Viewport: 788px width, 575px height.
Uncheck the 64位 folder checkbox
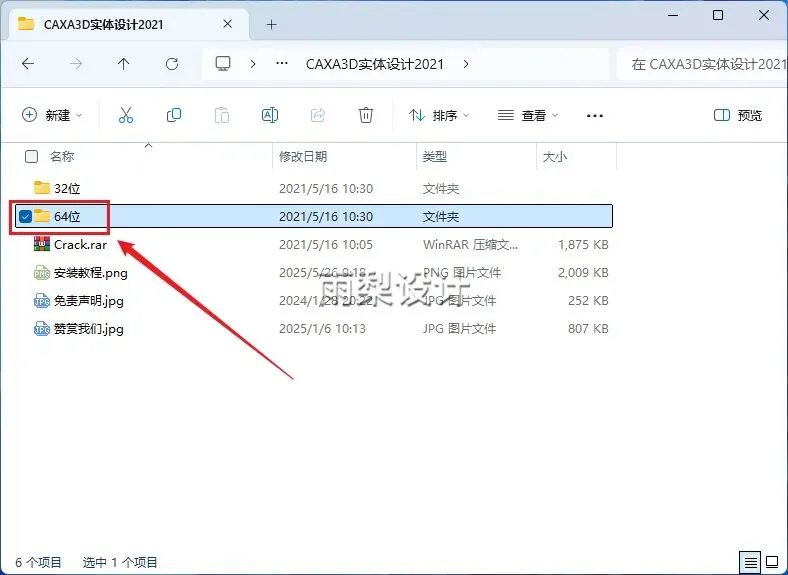[25, 217]
